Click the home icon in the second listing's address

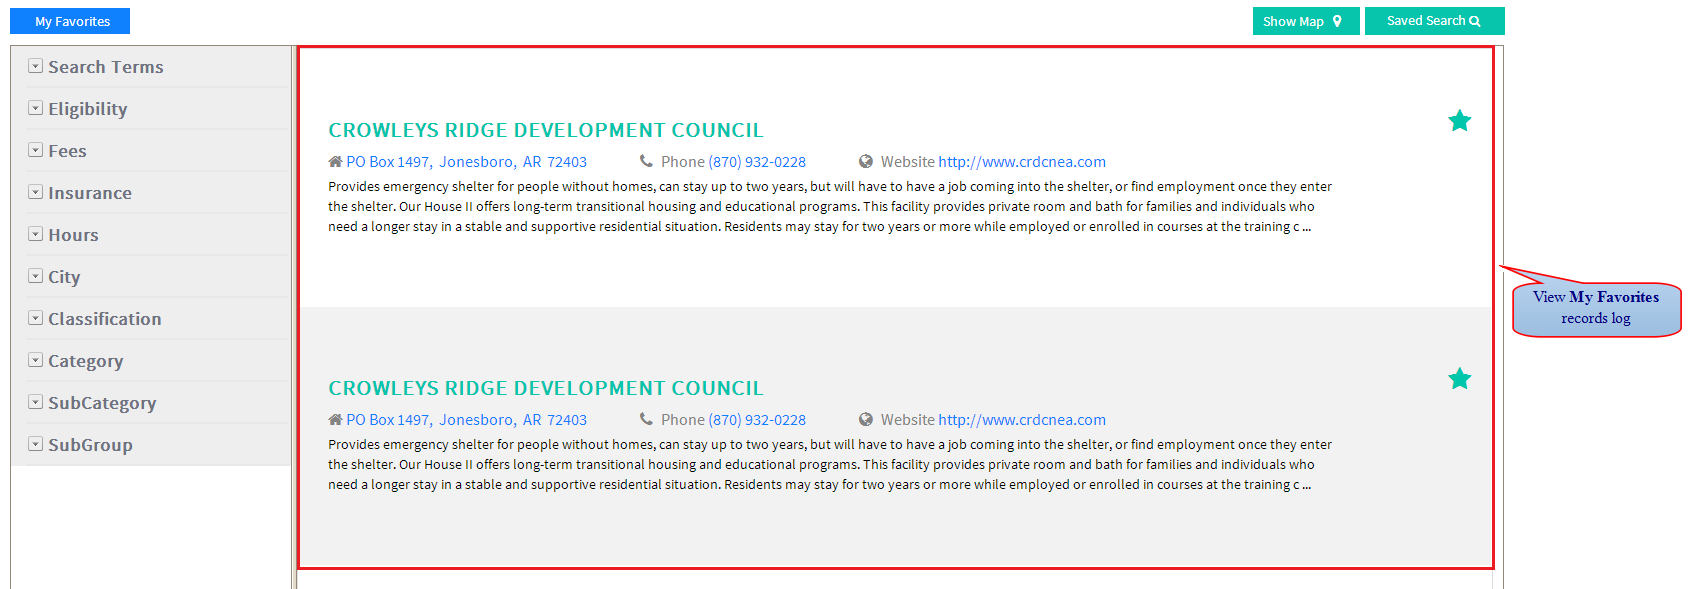(335, 420)
